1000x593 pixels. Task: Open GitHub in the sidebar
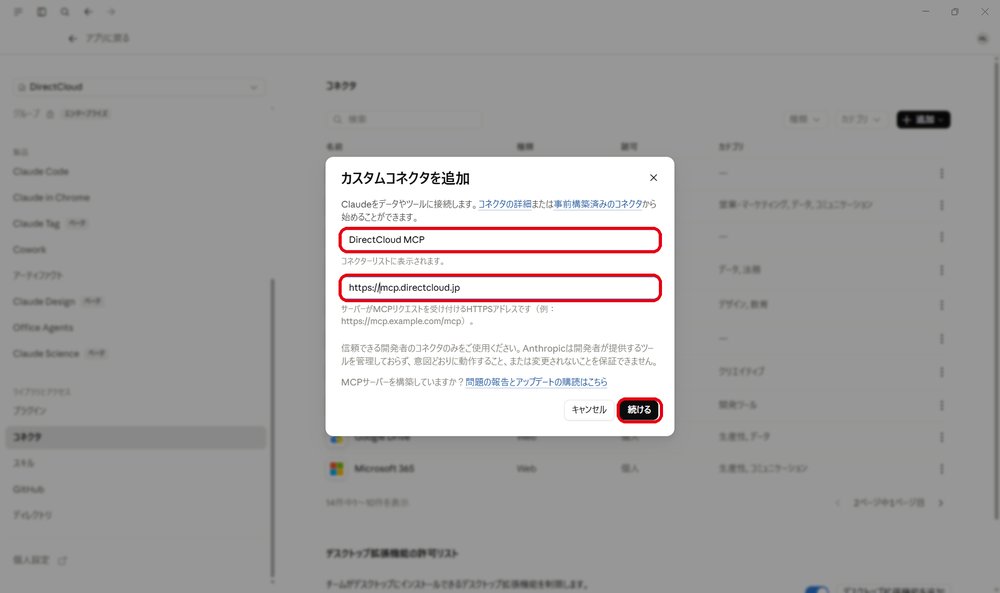point(29,489)
